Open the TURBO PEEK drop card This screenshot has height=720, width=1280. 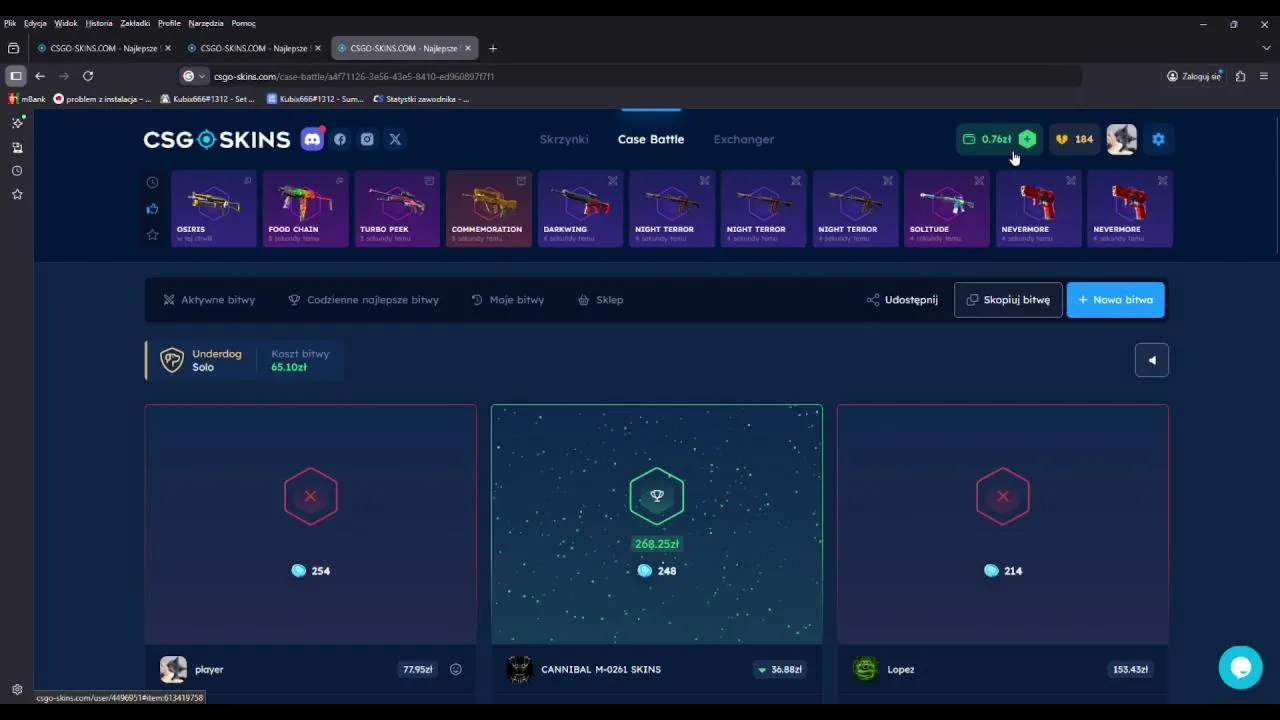[397, 209]
